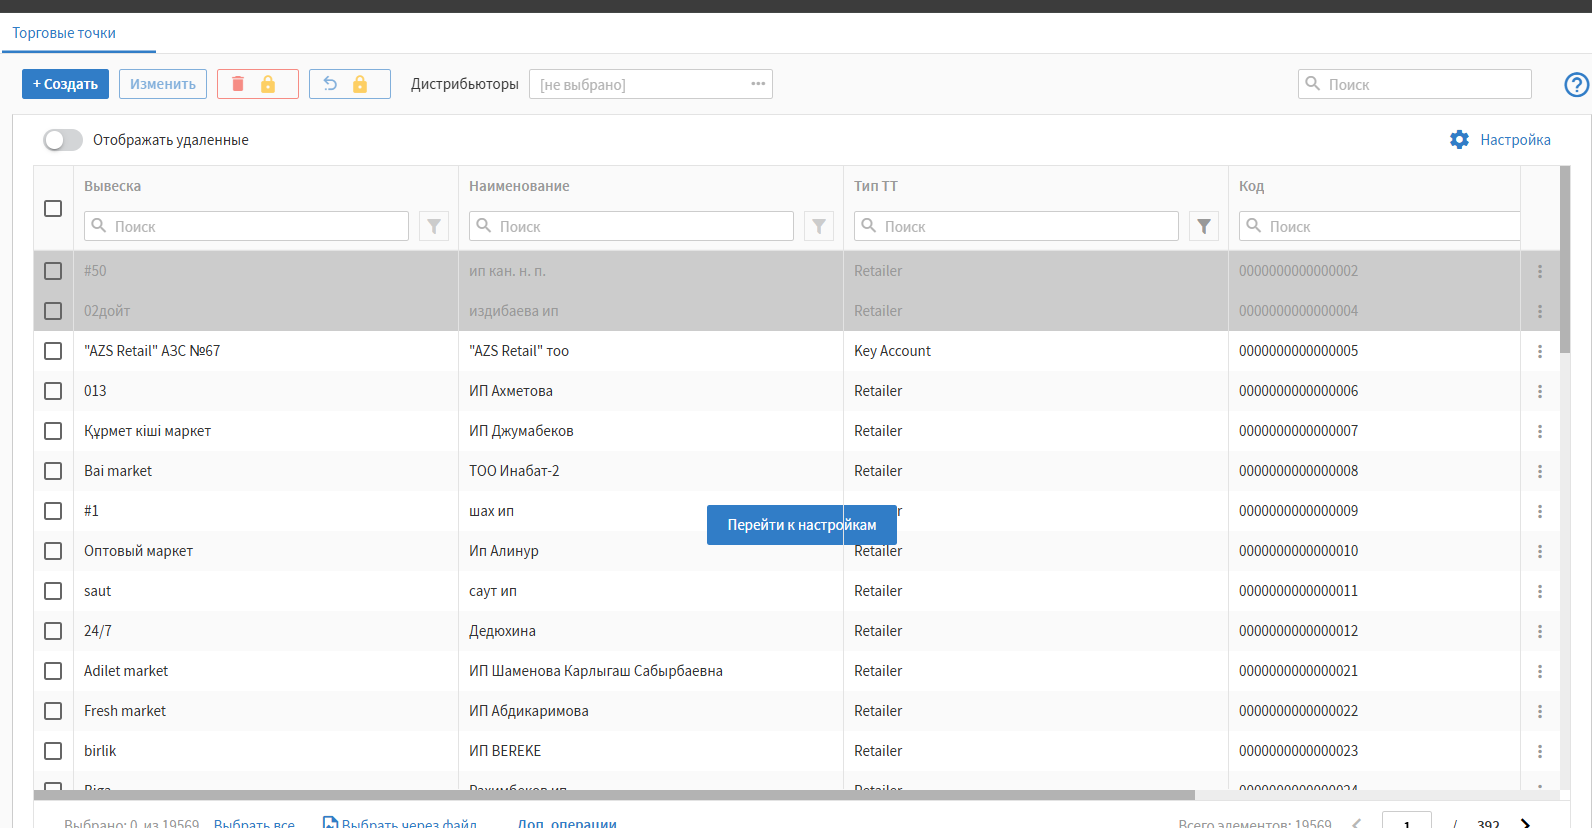Open three-dot menu for Оптовый маркет row
Screen dimensions: 1592x828
pos(1540,551)
